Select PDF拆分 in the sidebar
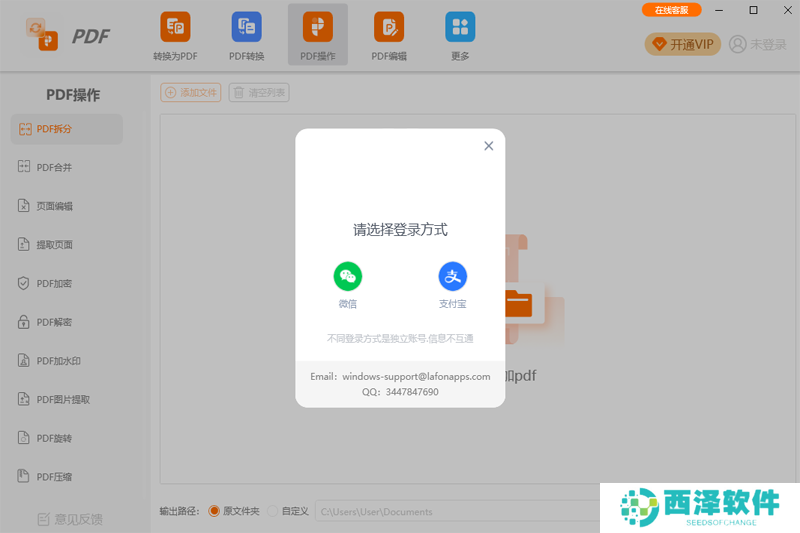Viewport: 800px width, 533px height. click(x=66, y=129)
